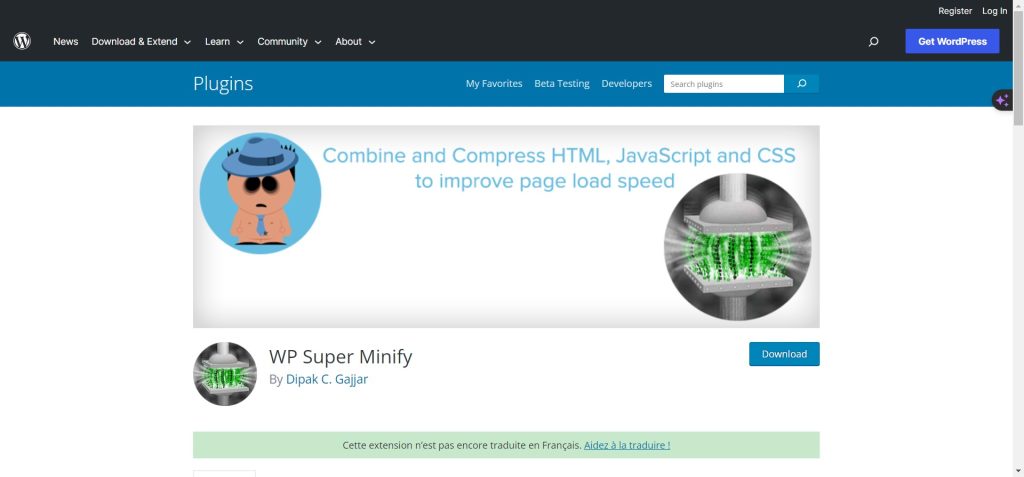Click the Aidez à la traduire link

point(627,445)
